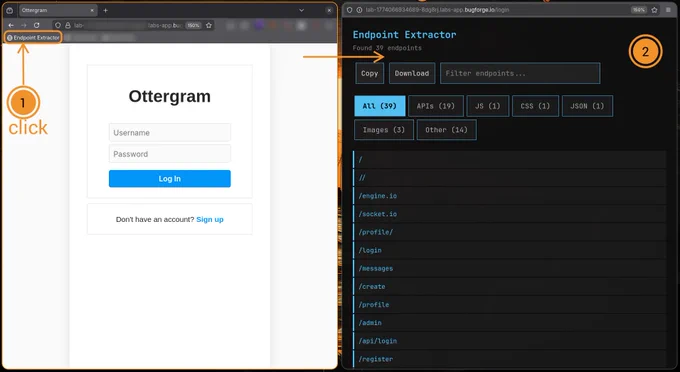This screenshot has width=680, height=372.
Task: Click the zoom level badge in left browser
Action: tap(193, 25)
